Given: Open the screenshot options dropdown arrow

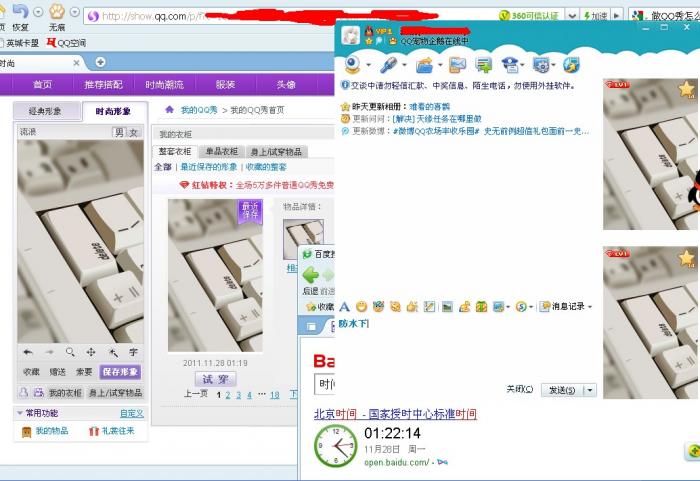Looking at the screenshot, I should pyautogui.click(x=508, y=307).
